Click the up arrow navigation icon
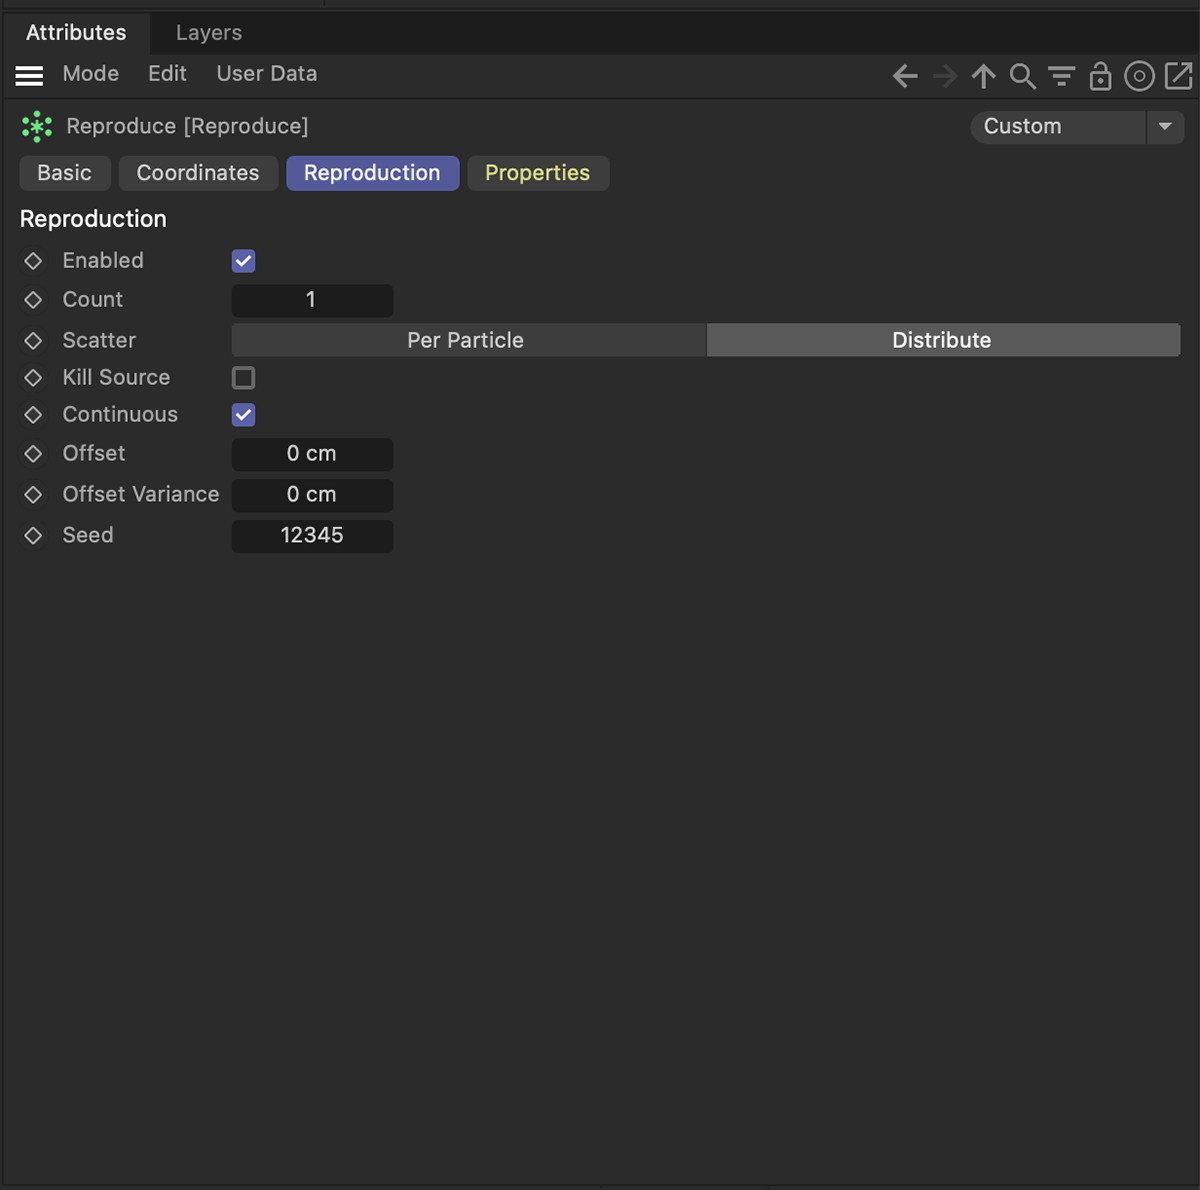 984,76
